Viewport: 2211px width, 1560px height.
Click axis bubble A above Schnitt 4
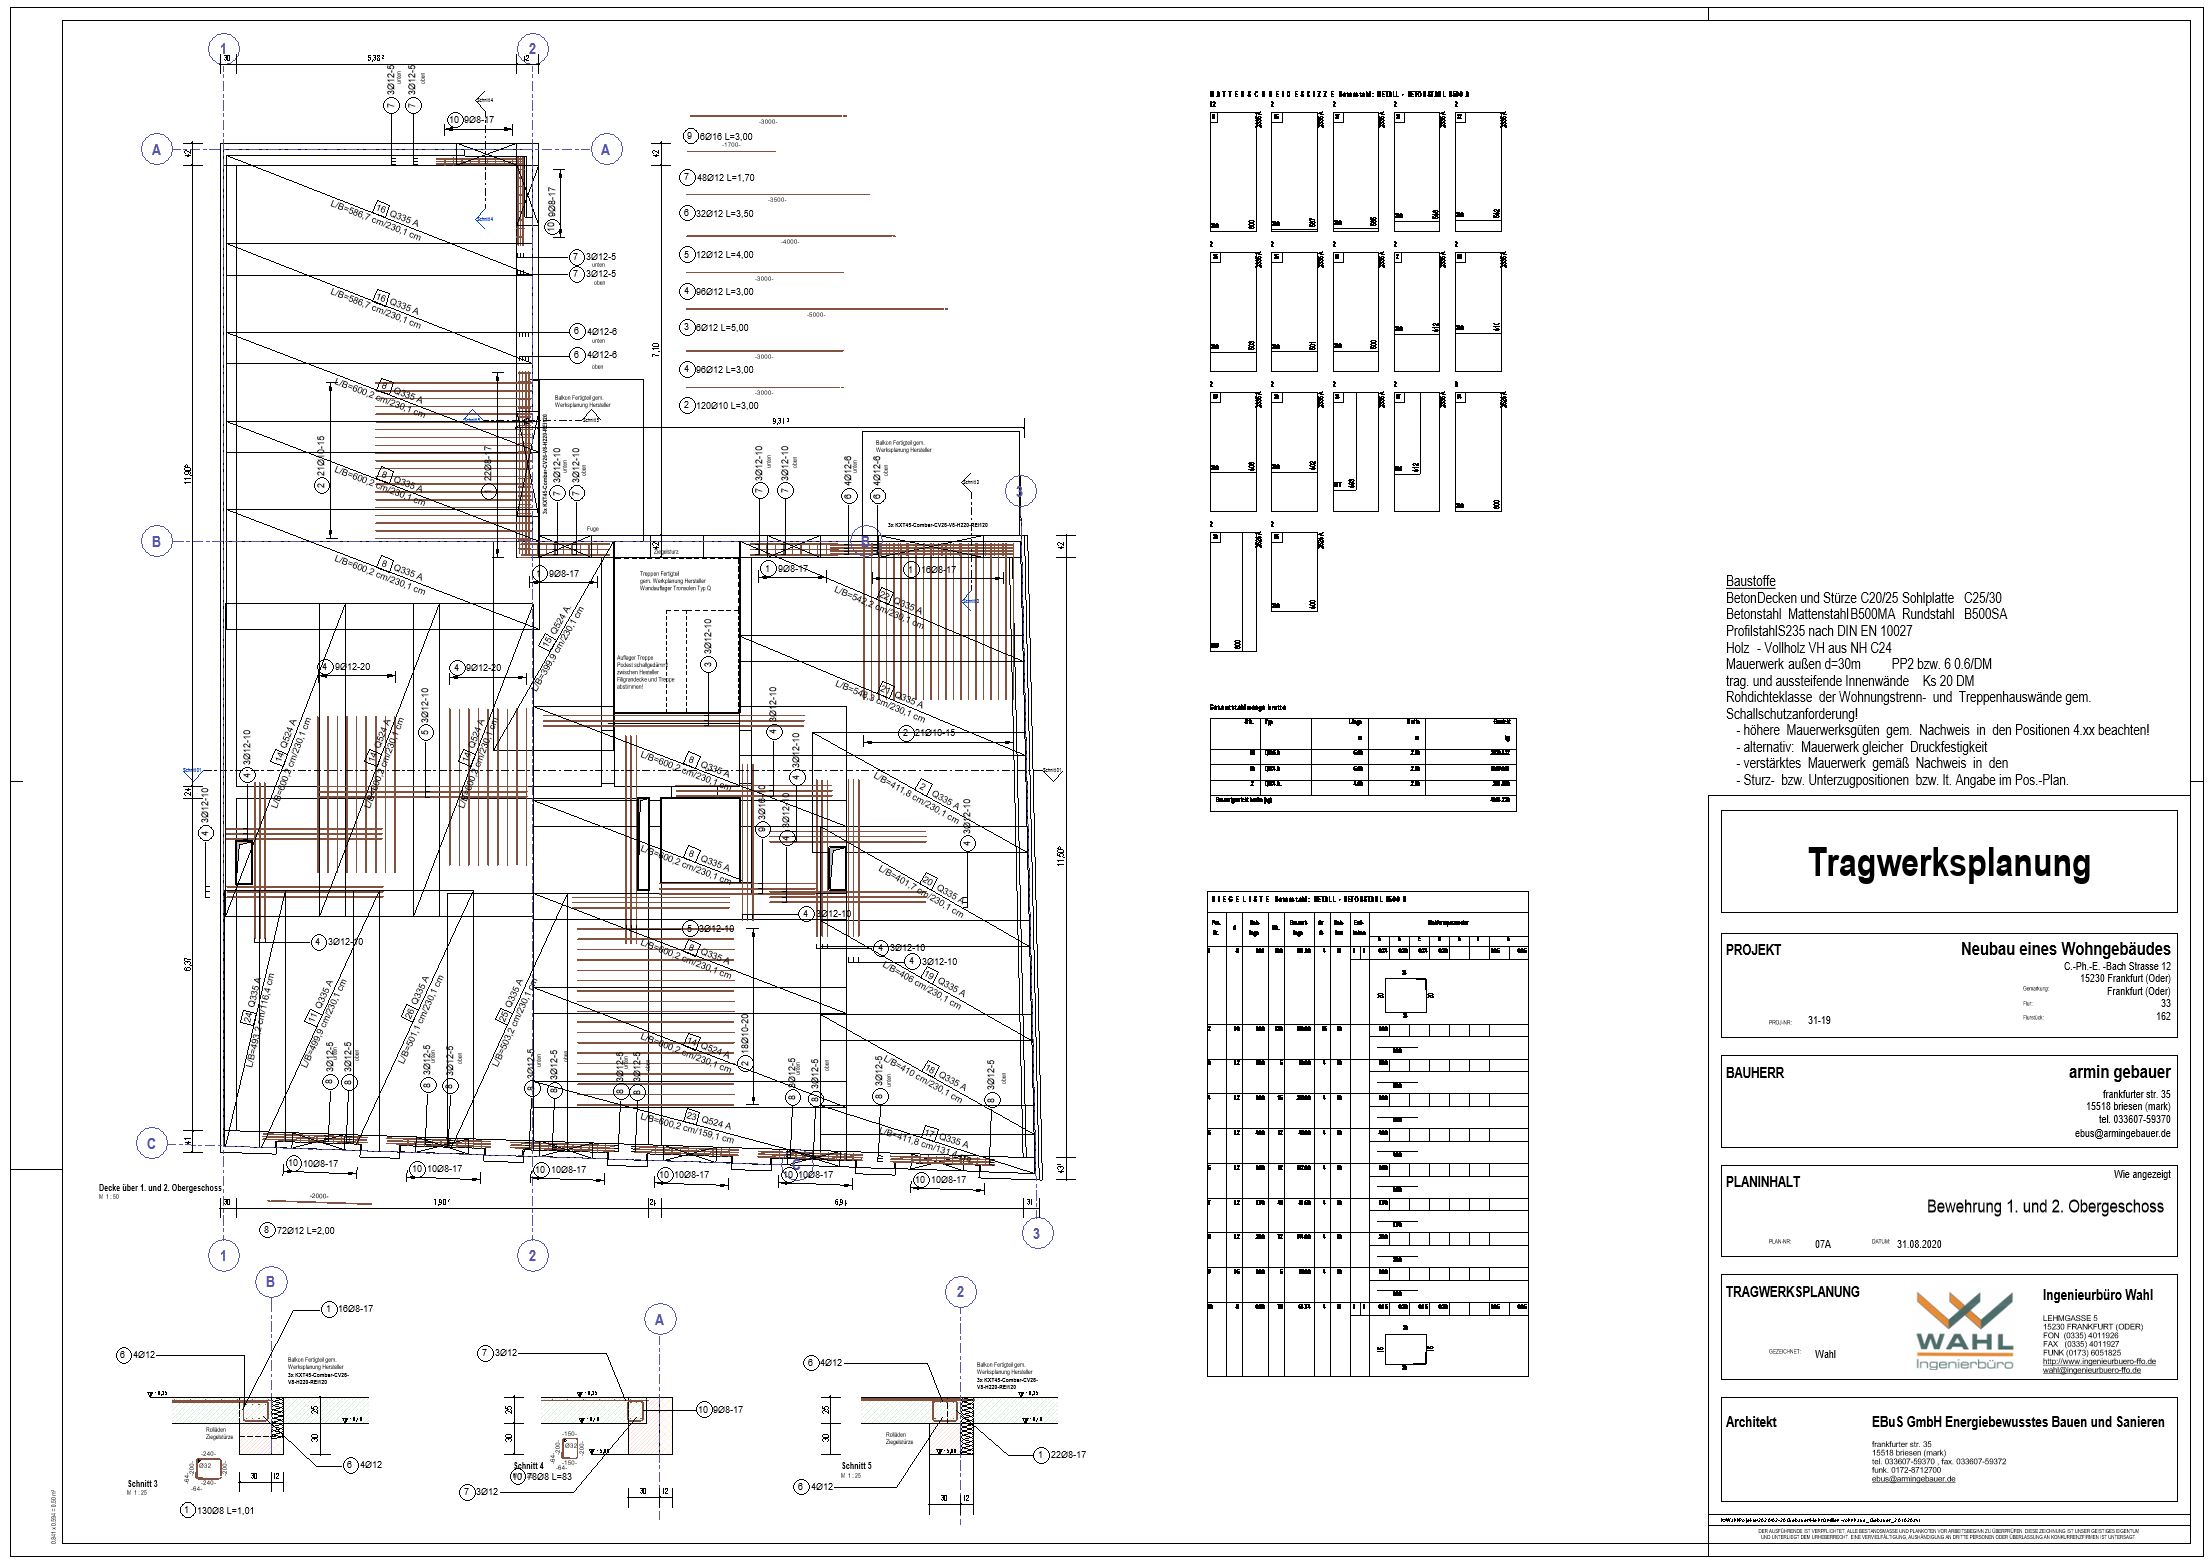[659, 1320]
